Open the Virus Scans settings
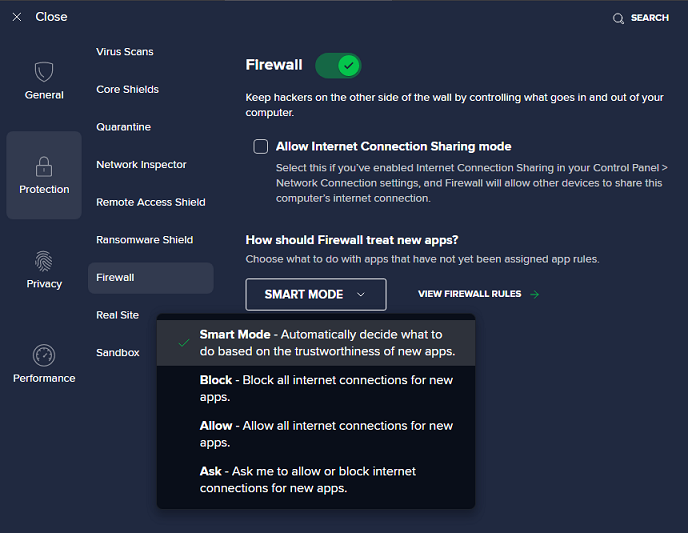The height and width of the screenshot is (533, 688). [125, 52]
